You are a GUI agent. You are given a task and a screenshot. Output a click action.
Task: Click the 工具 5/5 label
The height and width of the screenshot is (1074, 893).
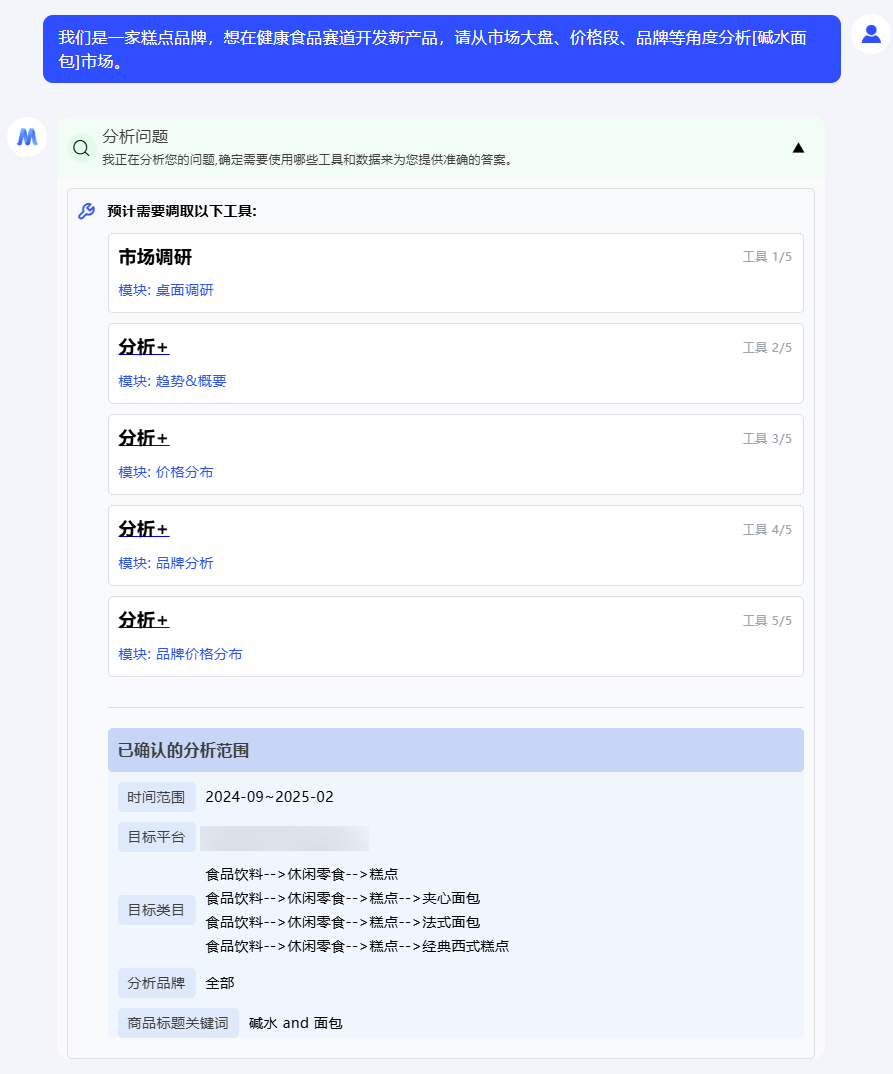coord(767,621)
